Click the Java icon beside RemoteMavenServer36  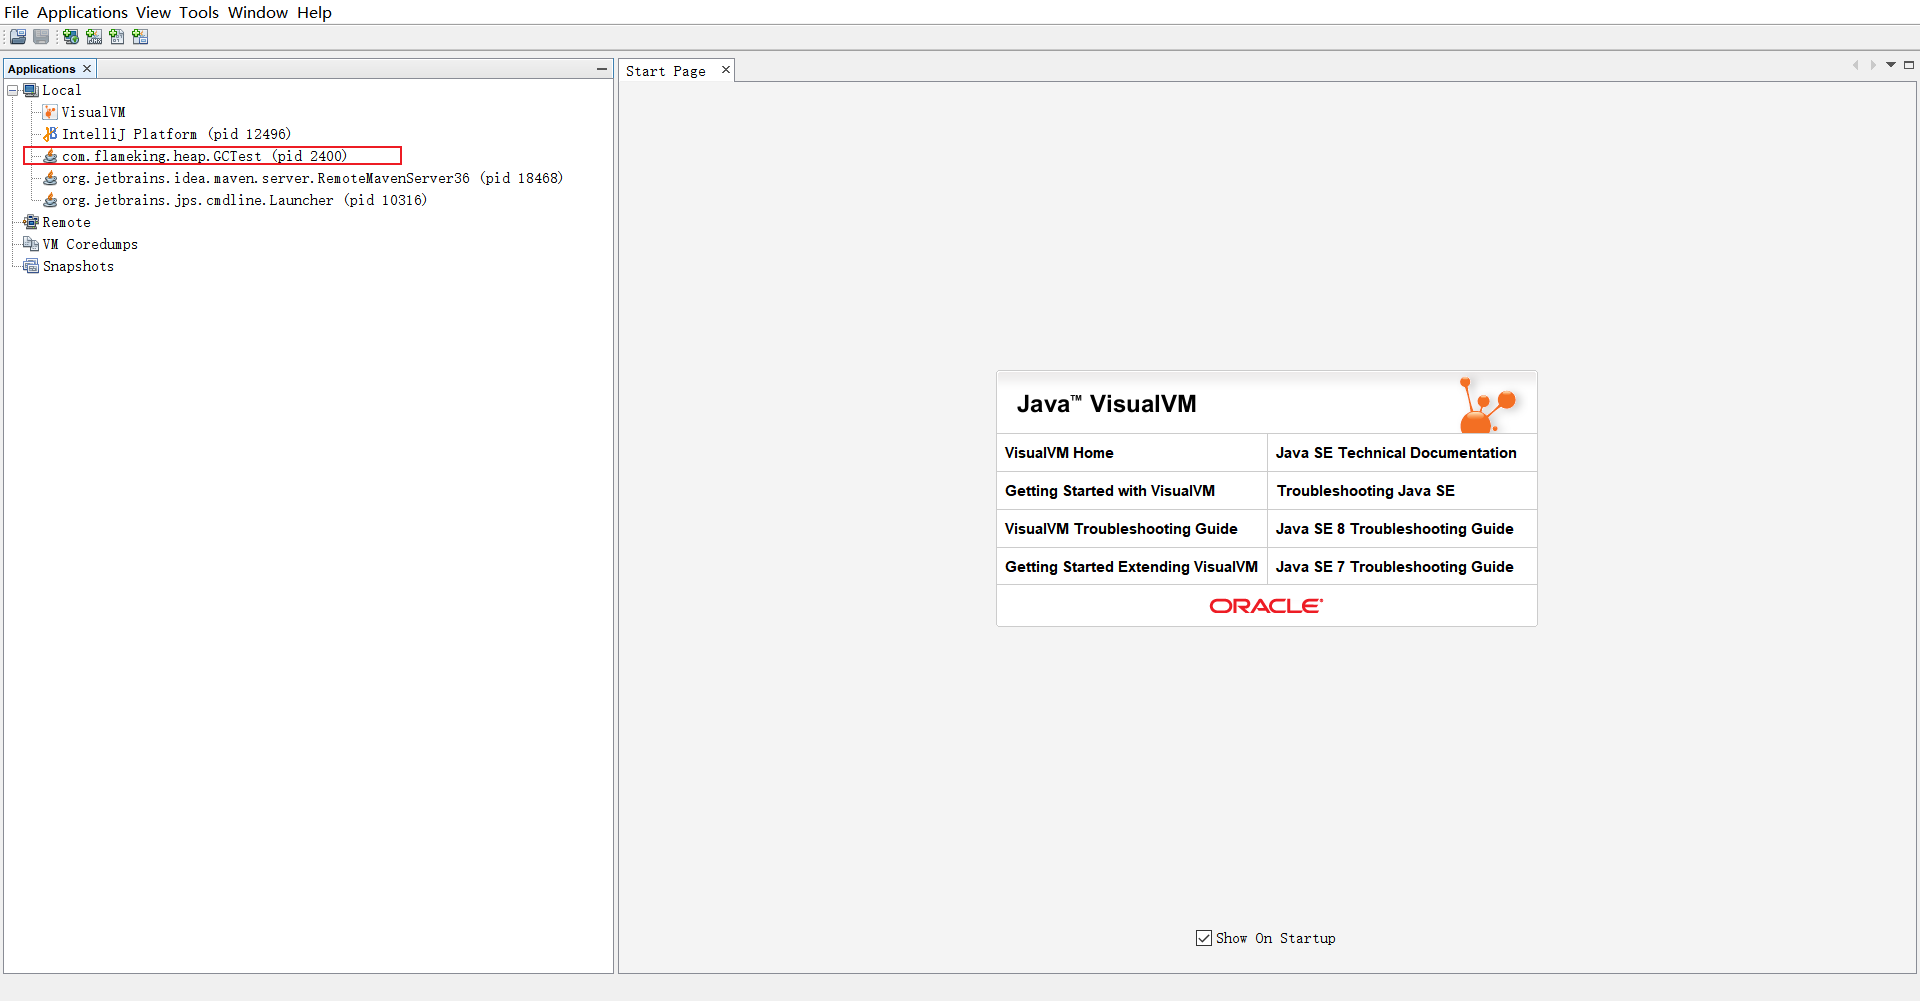point(50,178)
